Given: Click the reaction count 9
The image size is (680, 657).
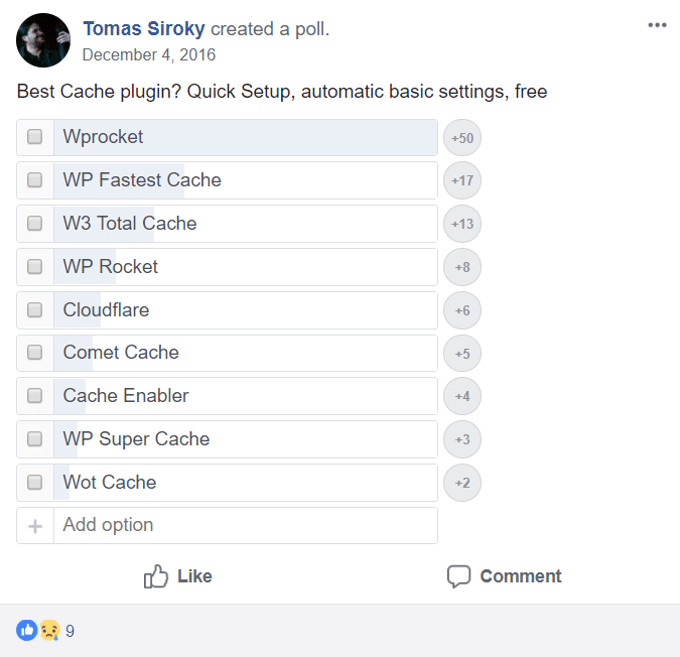Looking at the screenshot, I should coord(70,631).
